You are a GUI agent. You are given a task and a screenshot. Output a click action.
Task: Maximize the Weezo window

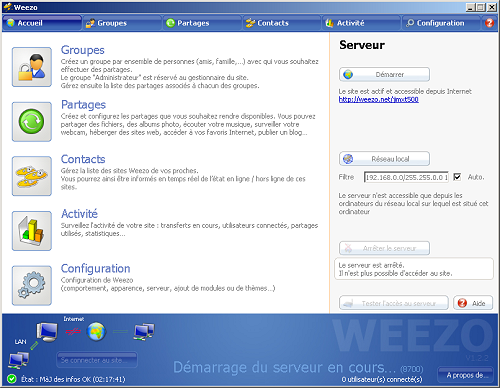481,7
